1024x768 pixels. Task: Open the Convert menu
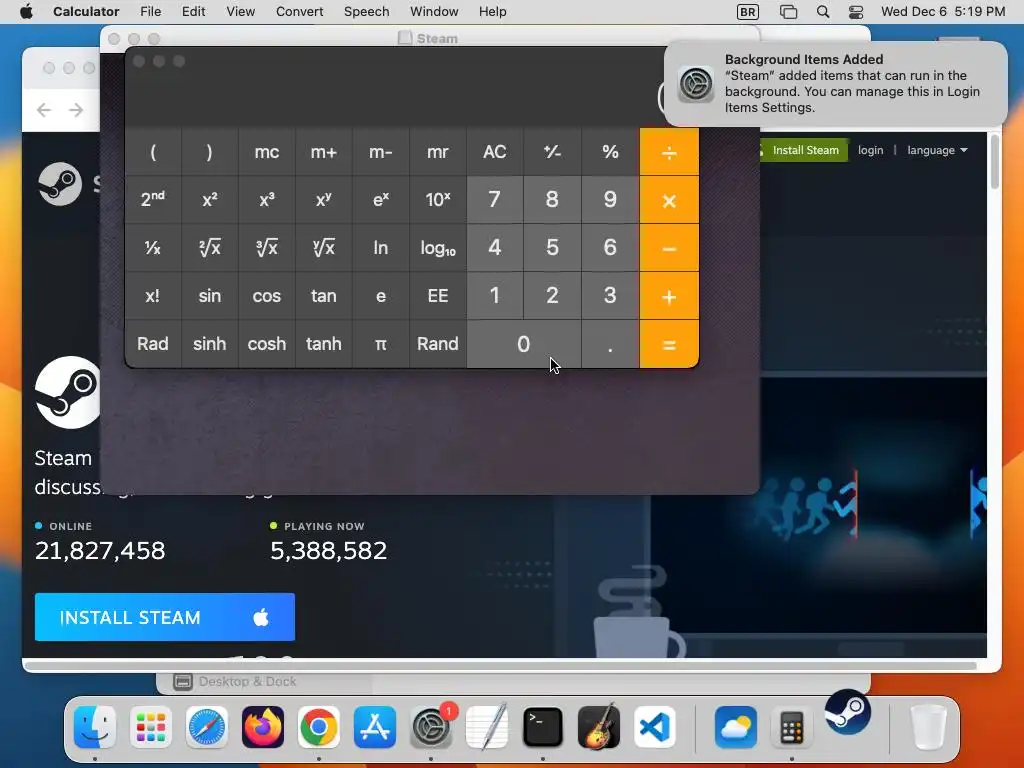point(299,12)
